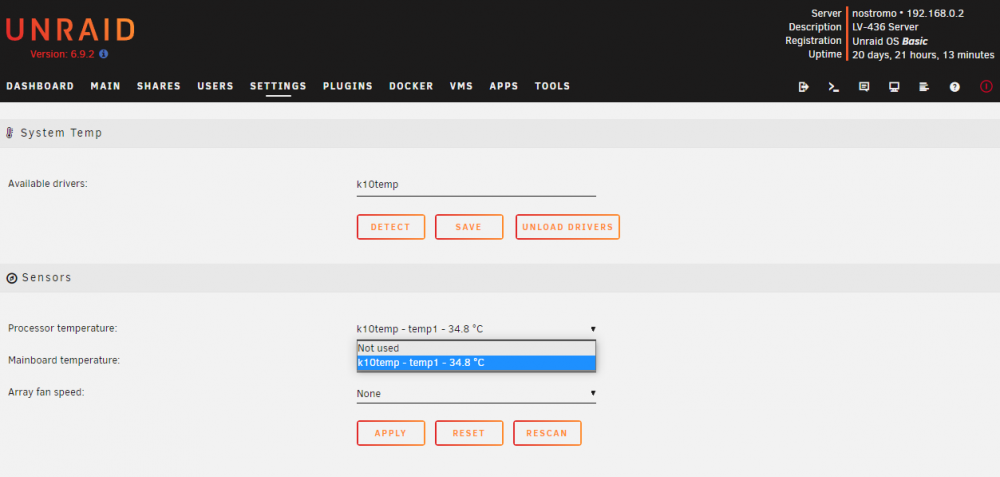1000x477 pixels.
Task: Click the 'Array fan speed:' label
Action: [x=46, y=392]
